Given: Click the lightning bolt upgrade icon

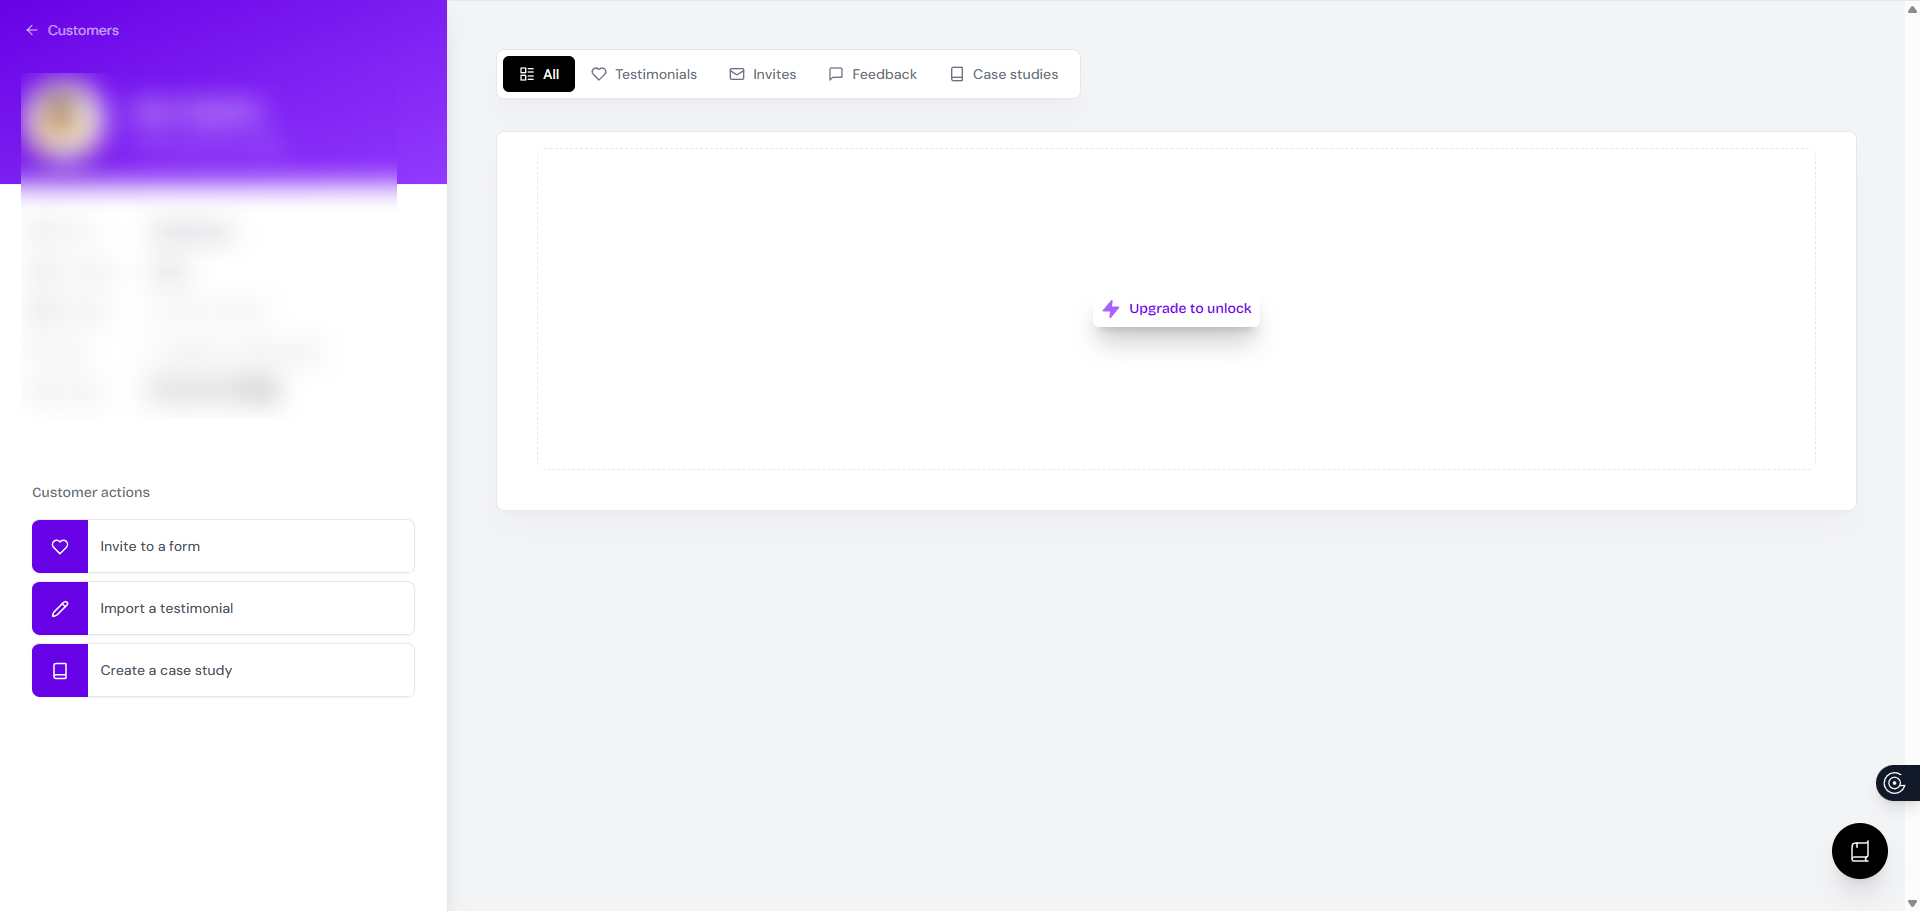Looking at the screenshot, I should (x=1110, y=309).
